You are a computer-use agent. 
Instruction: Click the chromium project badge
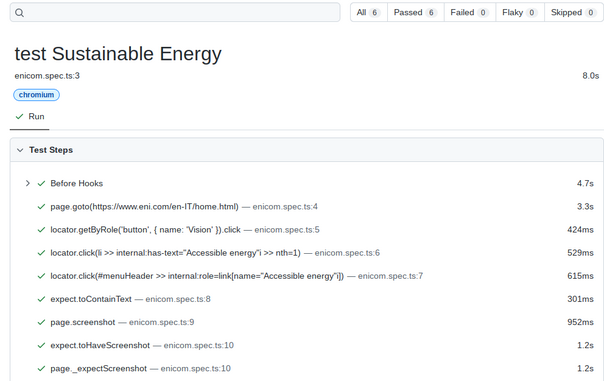pyautogui.click(x=37, y=95)
